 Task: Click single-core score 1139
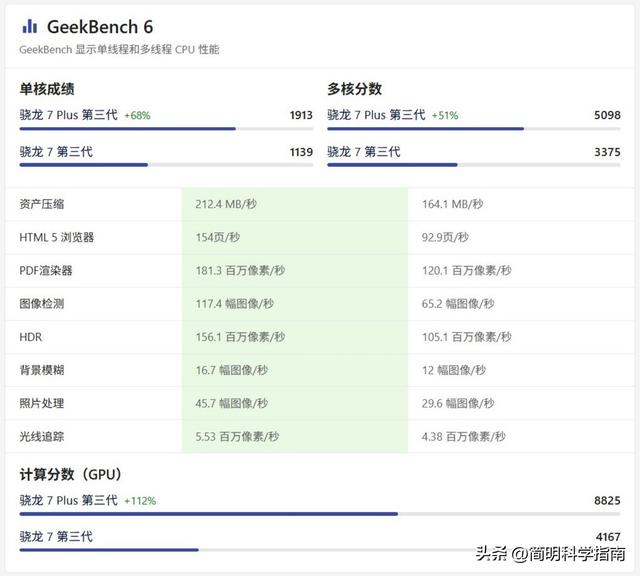(301, 152)
